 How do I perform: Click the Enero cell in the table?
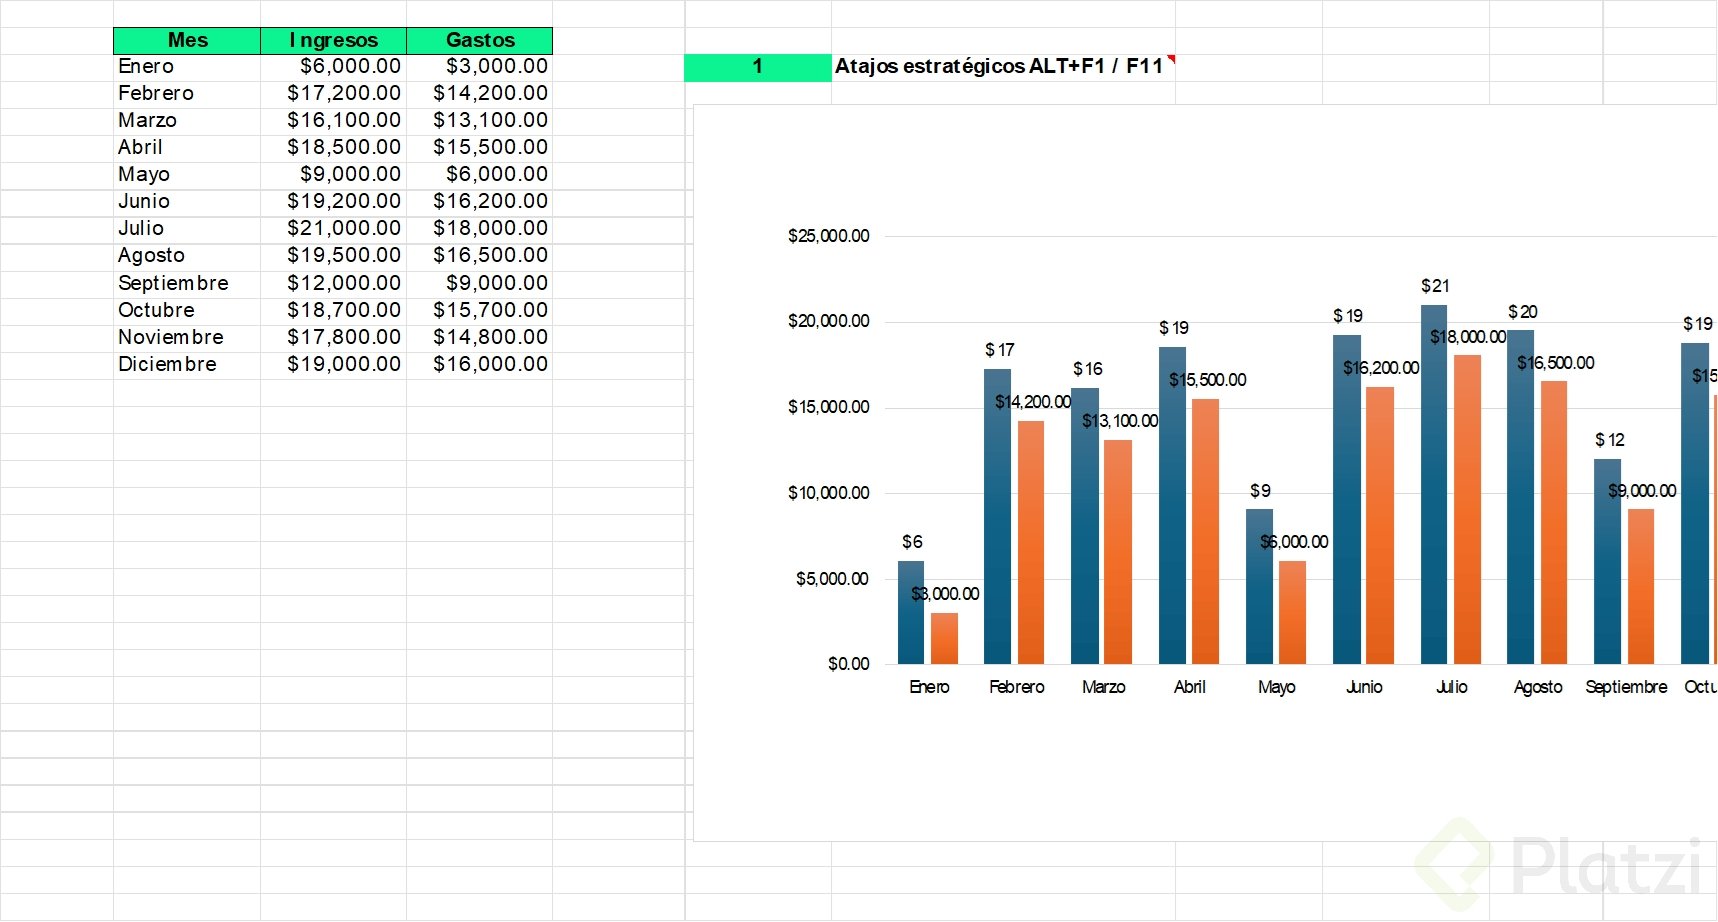coord(187,67)
